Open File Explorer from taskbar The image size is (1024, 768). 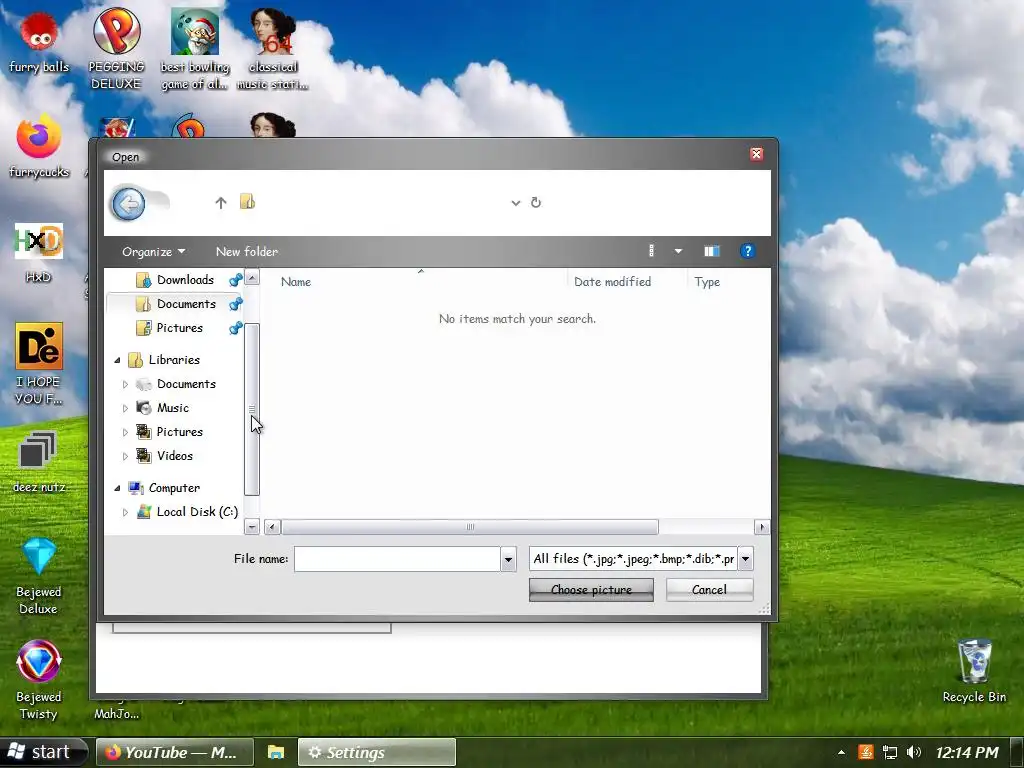276,752
